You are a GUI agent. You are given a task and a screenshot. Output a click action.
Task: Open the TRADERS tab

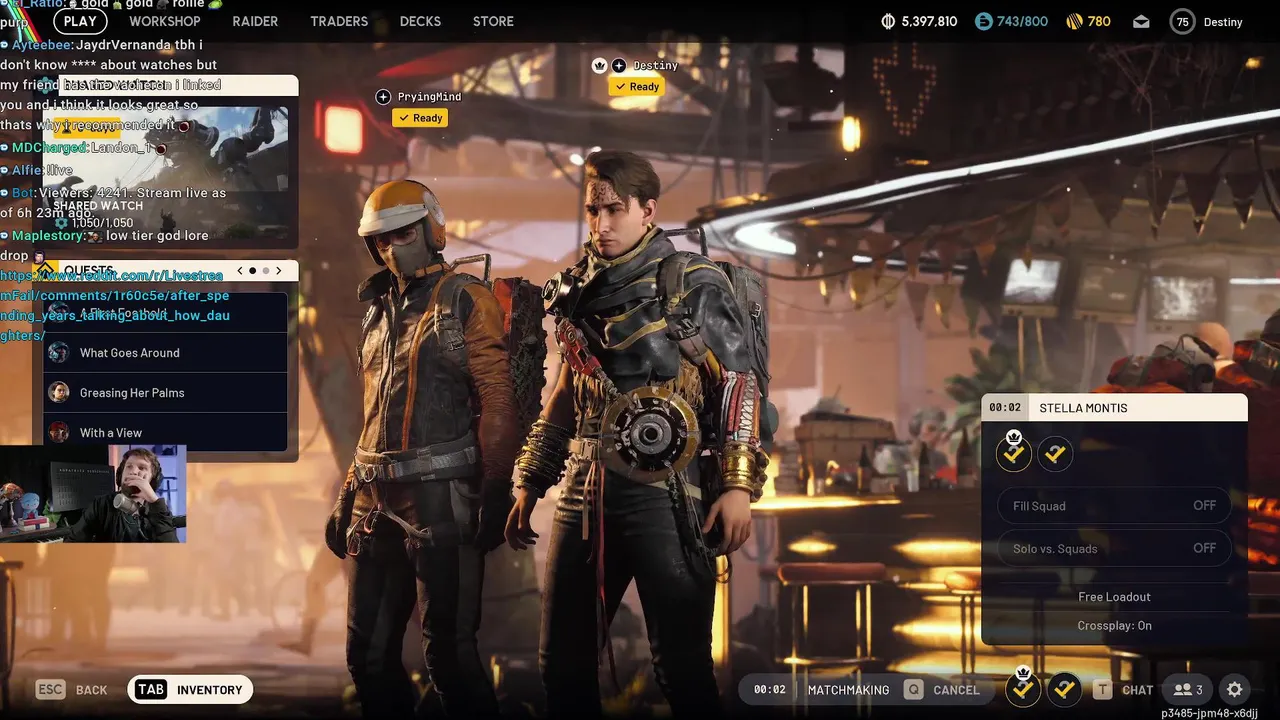pyautogui.click(x=339, y=21)
